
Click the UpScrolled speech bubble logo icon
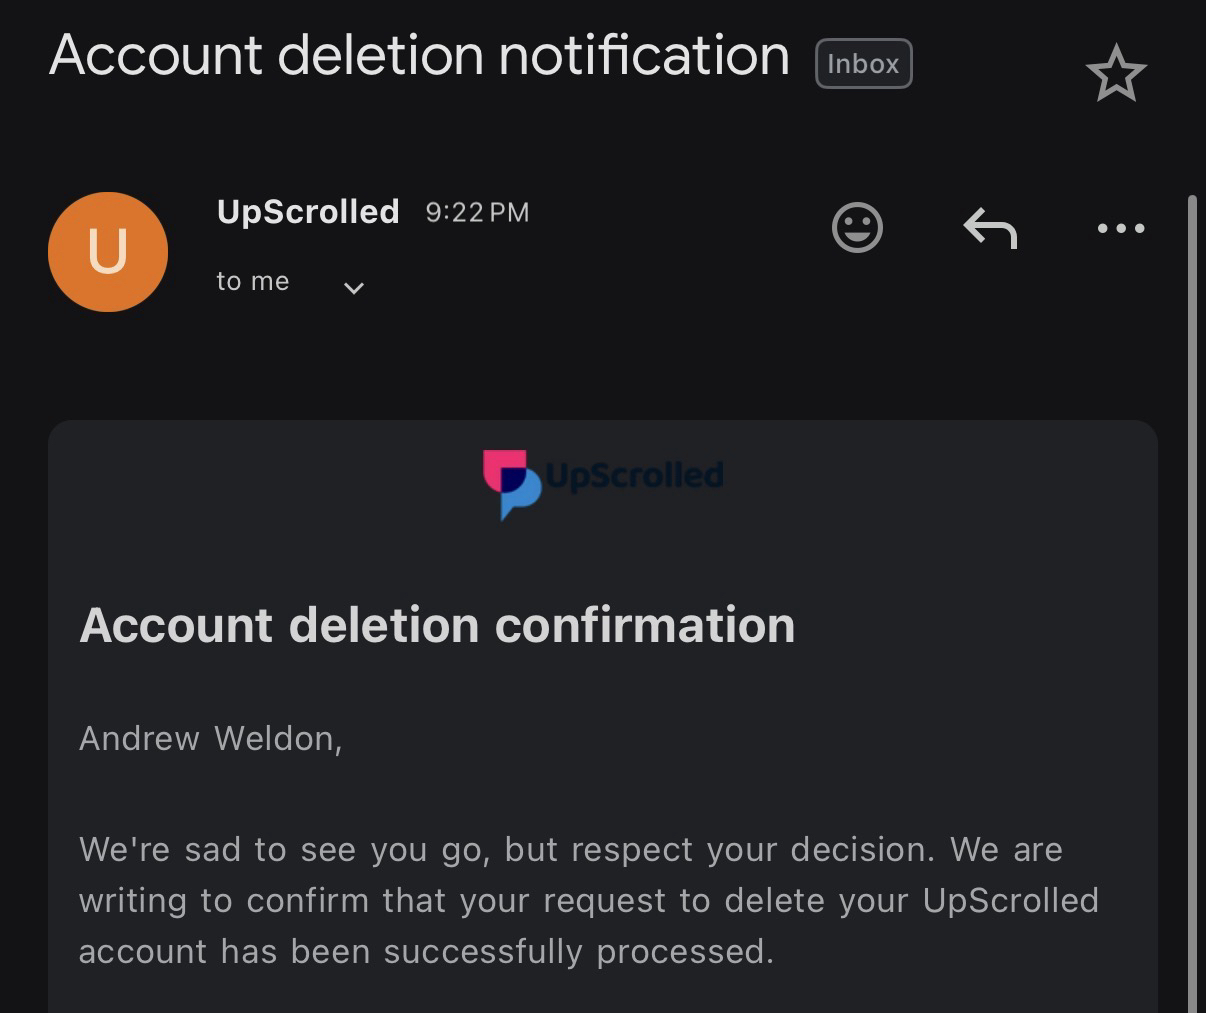(x=511, y=484)
